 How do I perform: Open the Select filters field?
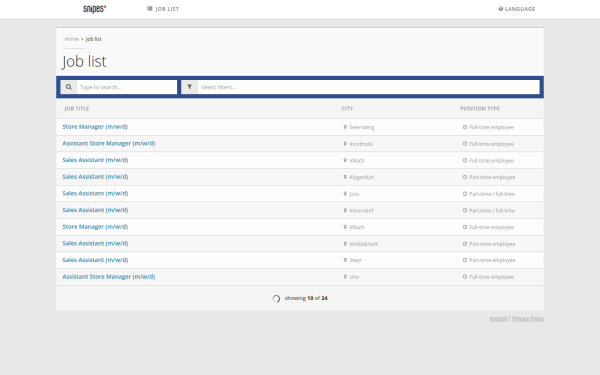[368, 87]
